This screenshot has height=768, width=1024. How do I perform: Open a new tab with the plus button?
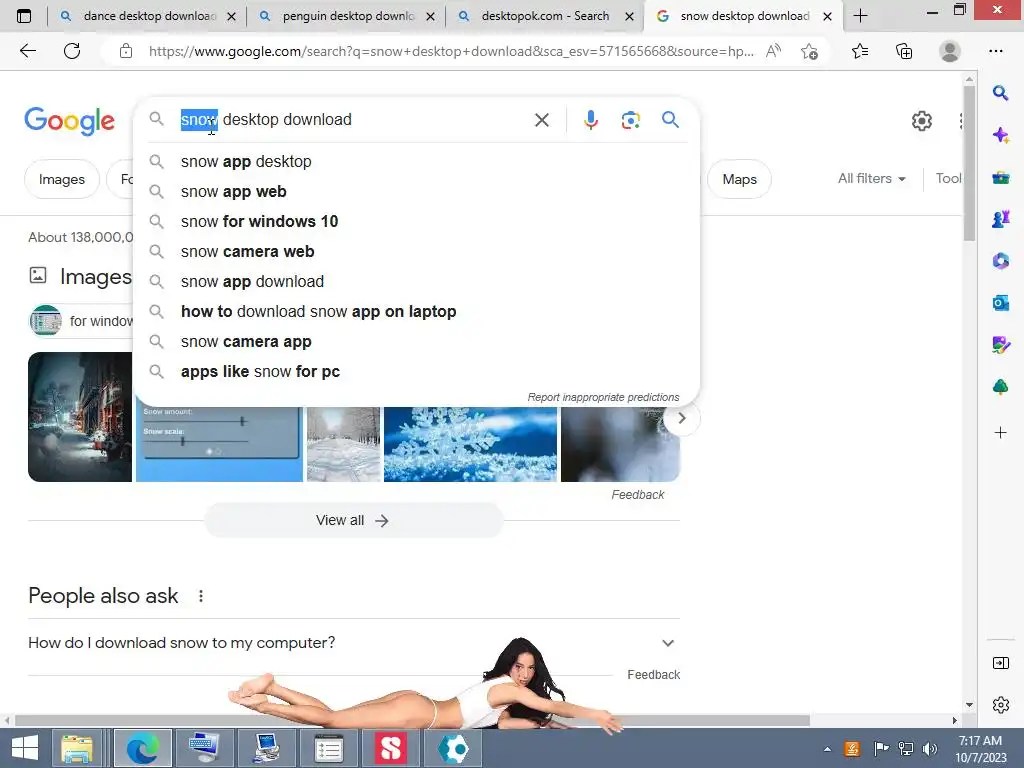(x=861, y=16)
